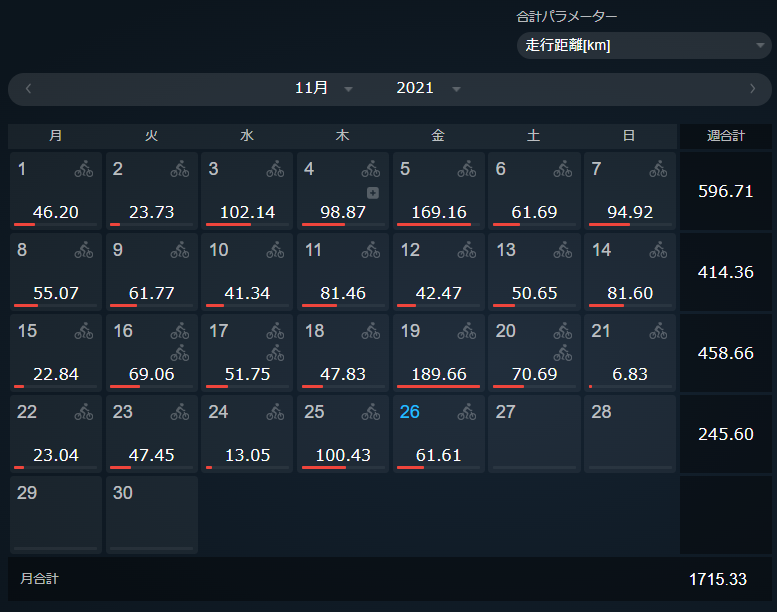Click the monthly total 1715.33

(x=718, y=579)
